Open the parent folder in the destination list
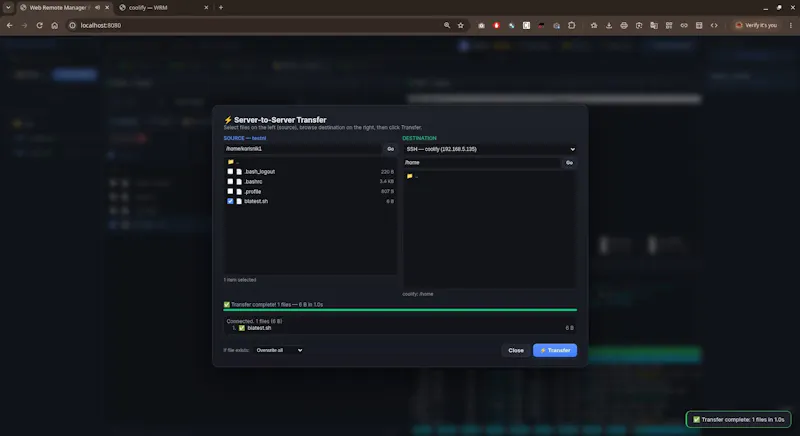 (x=412, y=176)
